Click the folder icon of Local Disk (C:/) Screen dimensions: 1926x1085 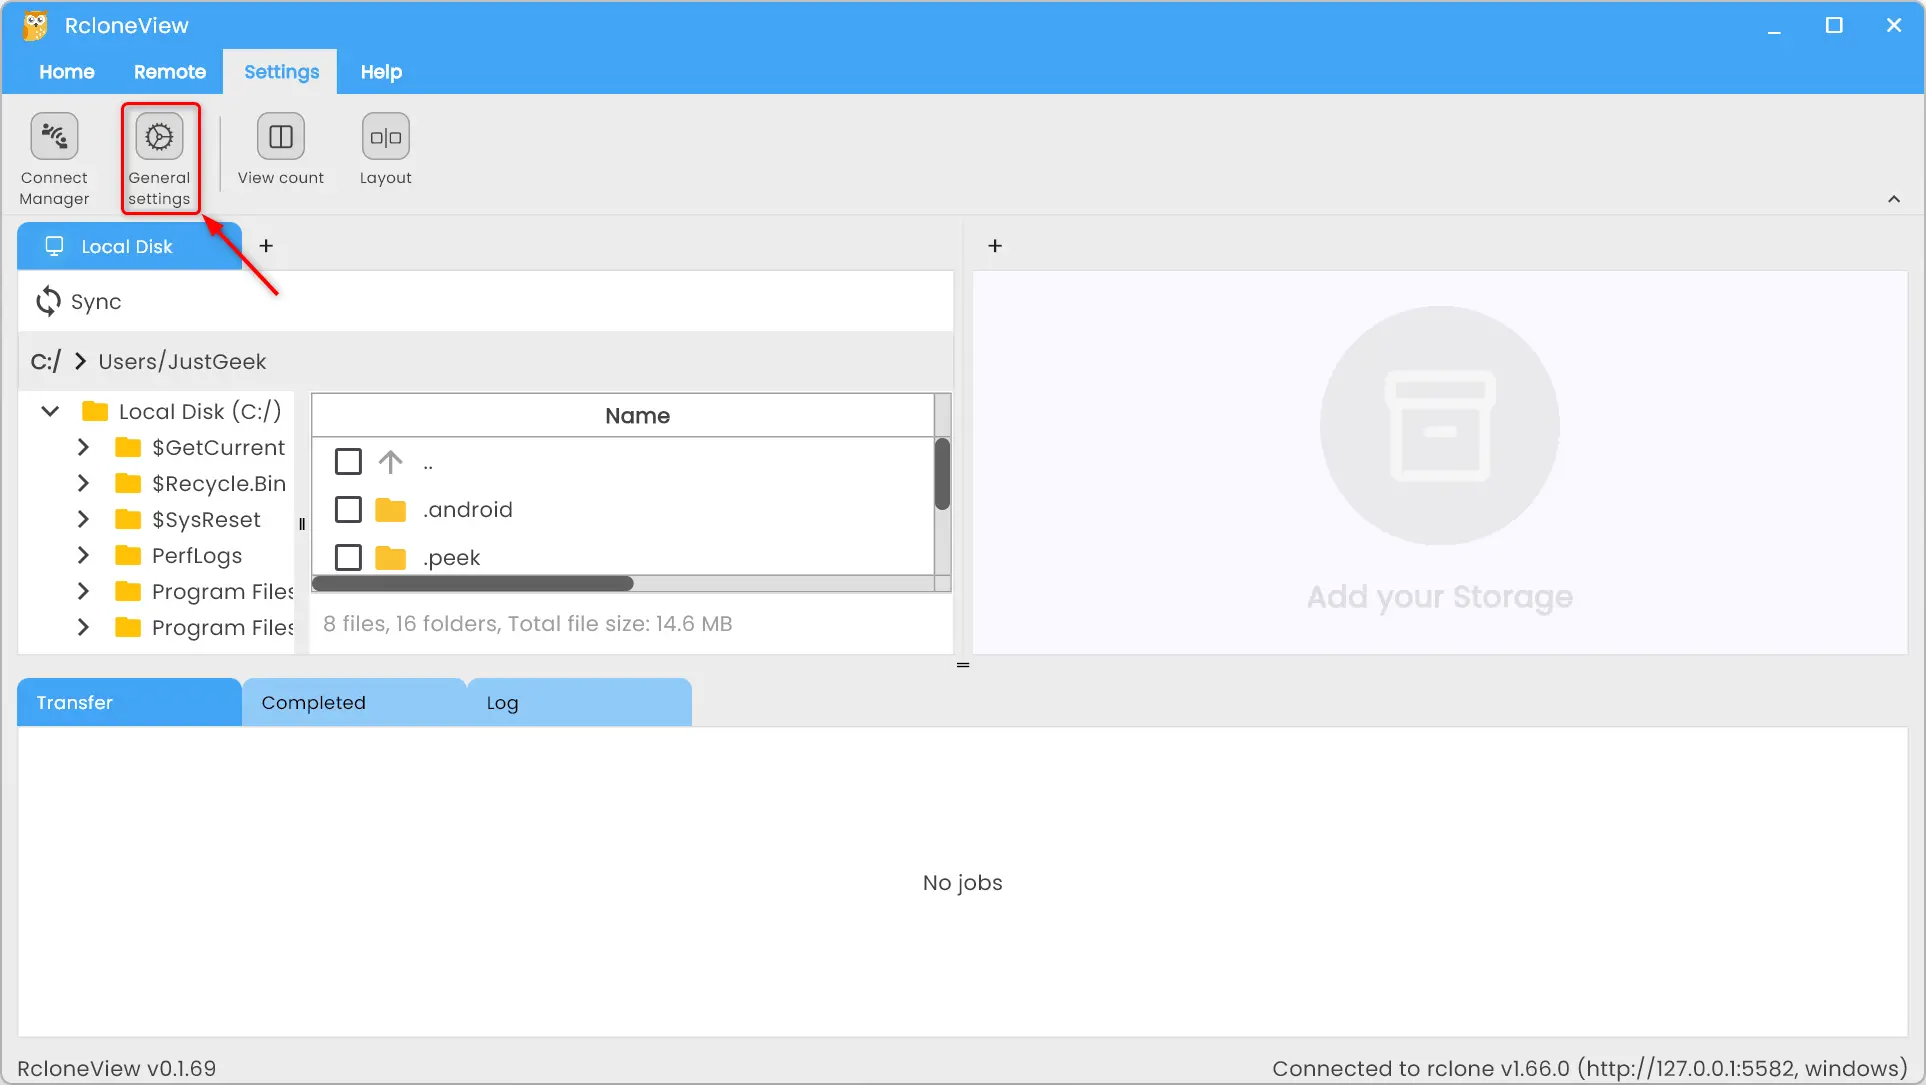click(x=95, y=411)
